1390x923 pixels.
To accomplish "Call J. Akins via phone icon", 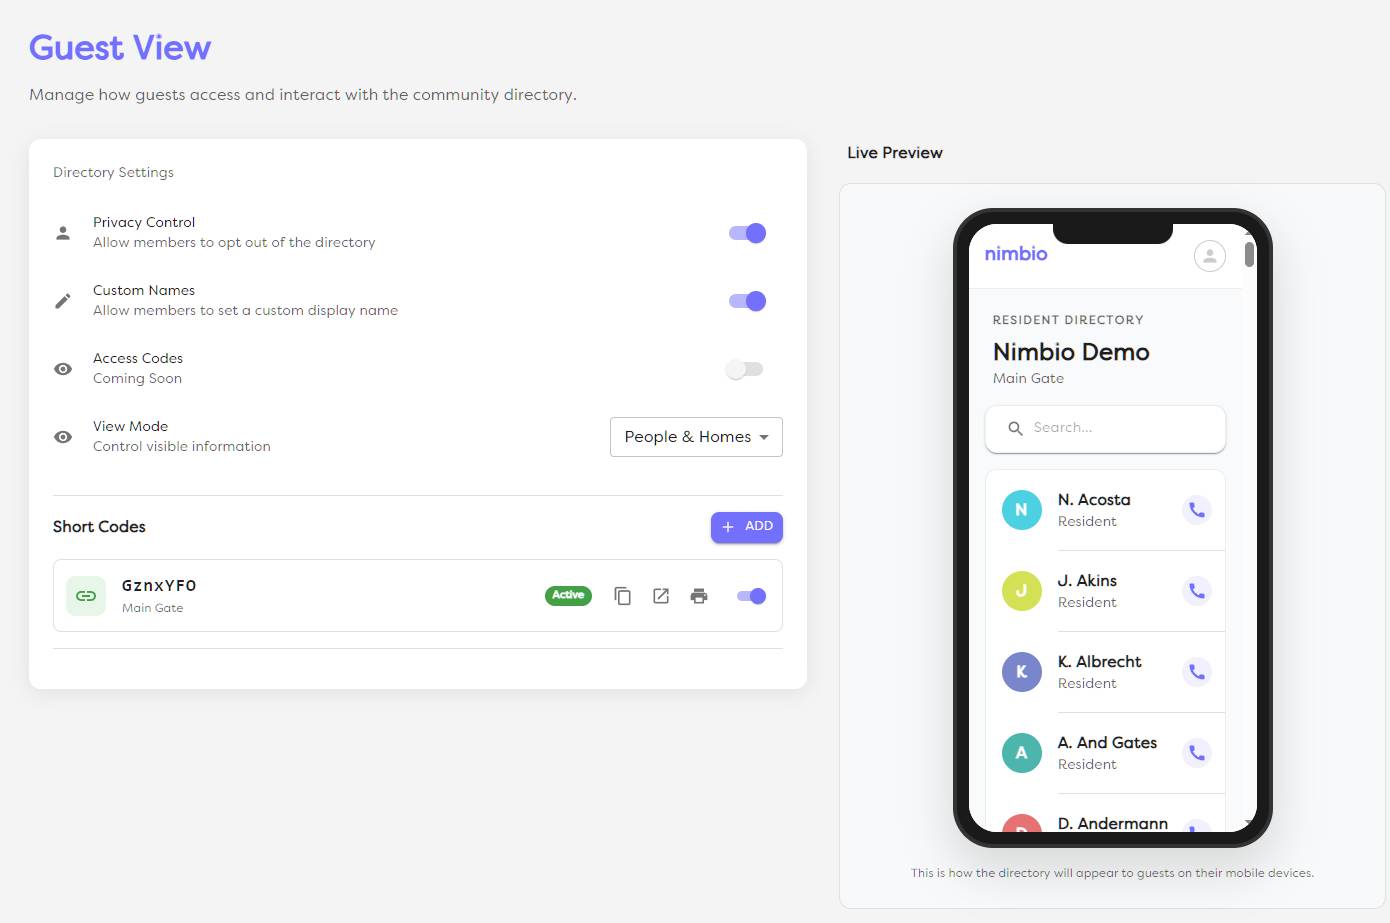I will pyautogui.click(x=1197, y=591).
